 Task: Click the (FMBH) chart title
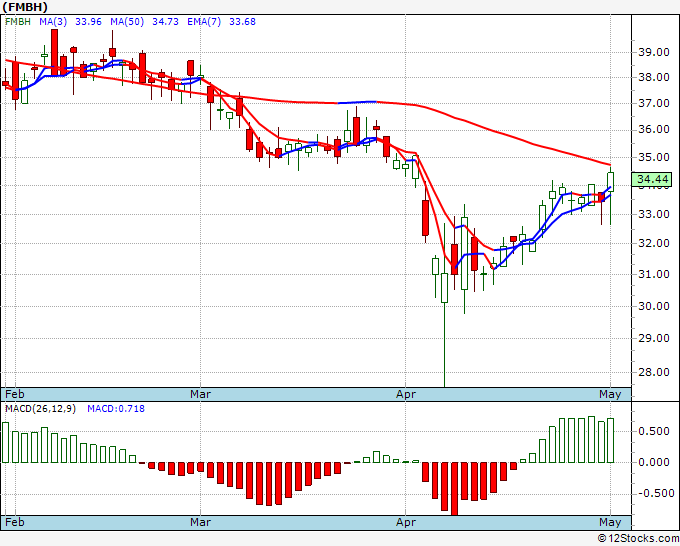click(25, 7)
